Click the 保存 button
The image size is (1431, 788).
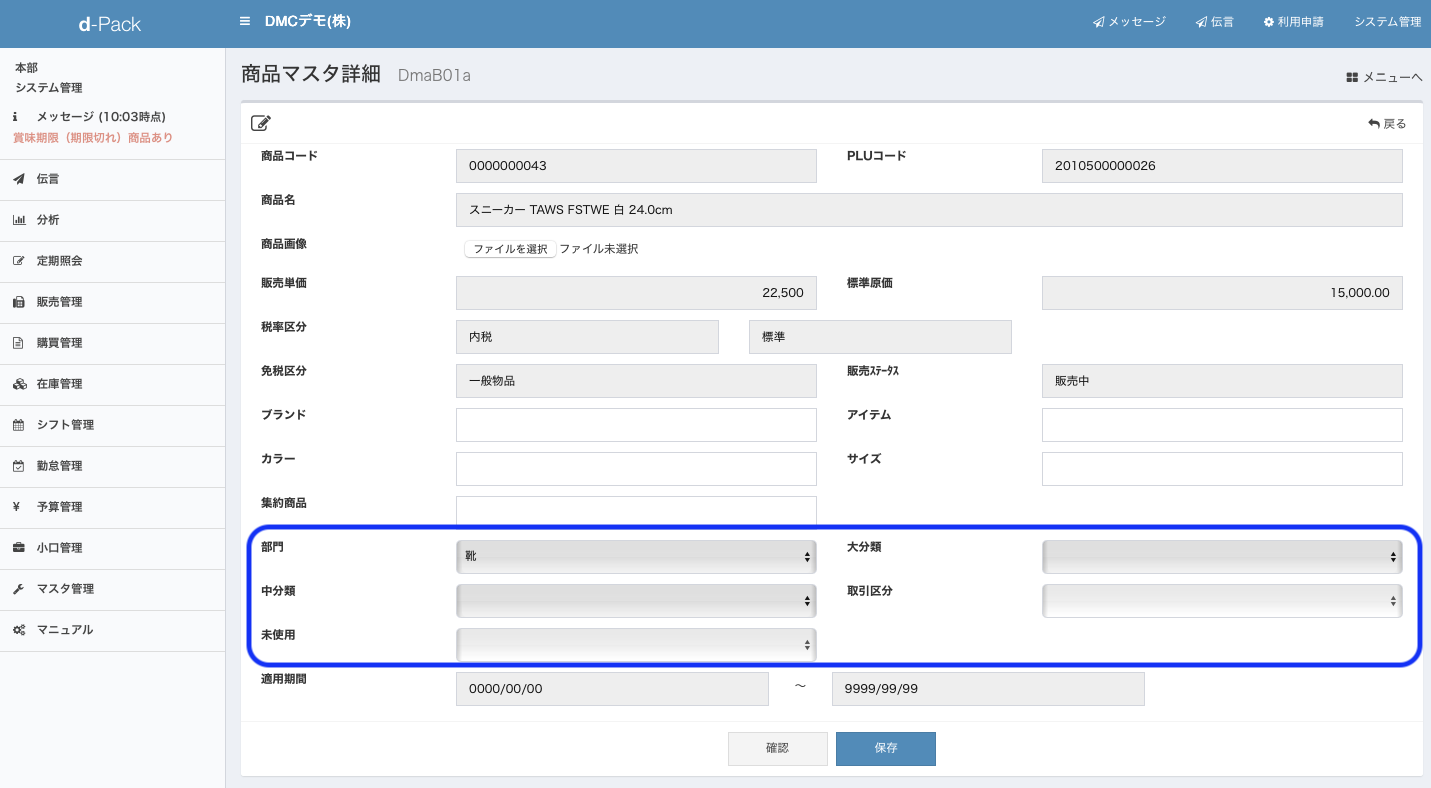(x=885, y=749)
